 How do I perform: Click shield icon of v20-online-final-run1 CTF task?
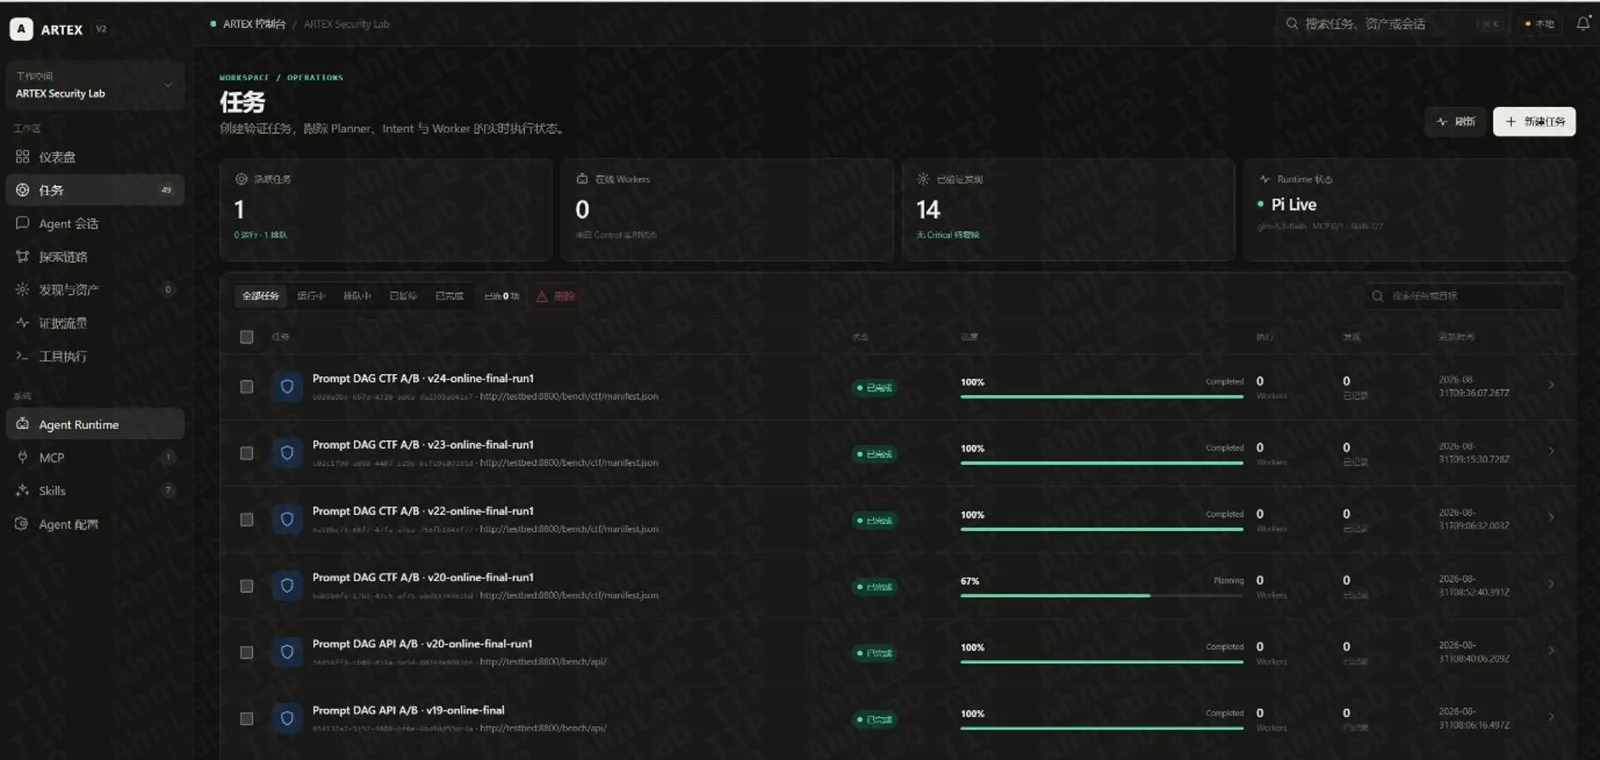point(287,586)
